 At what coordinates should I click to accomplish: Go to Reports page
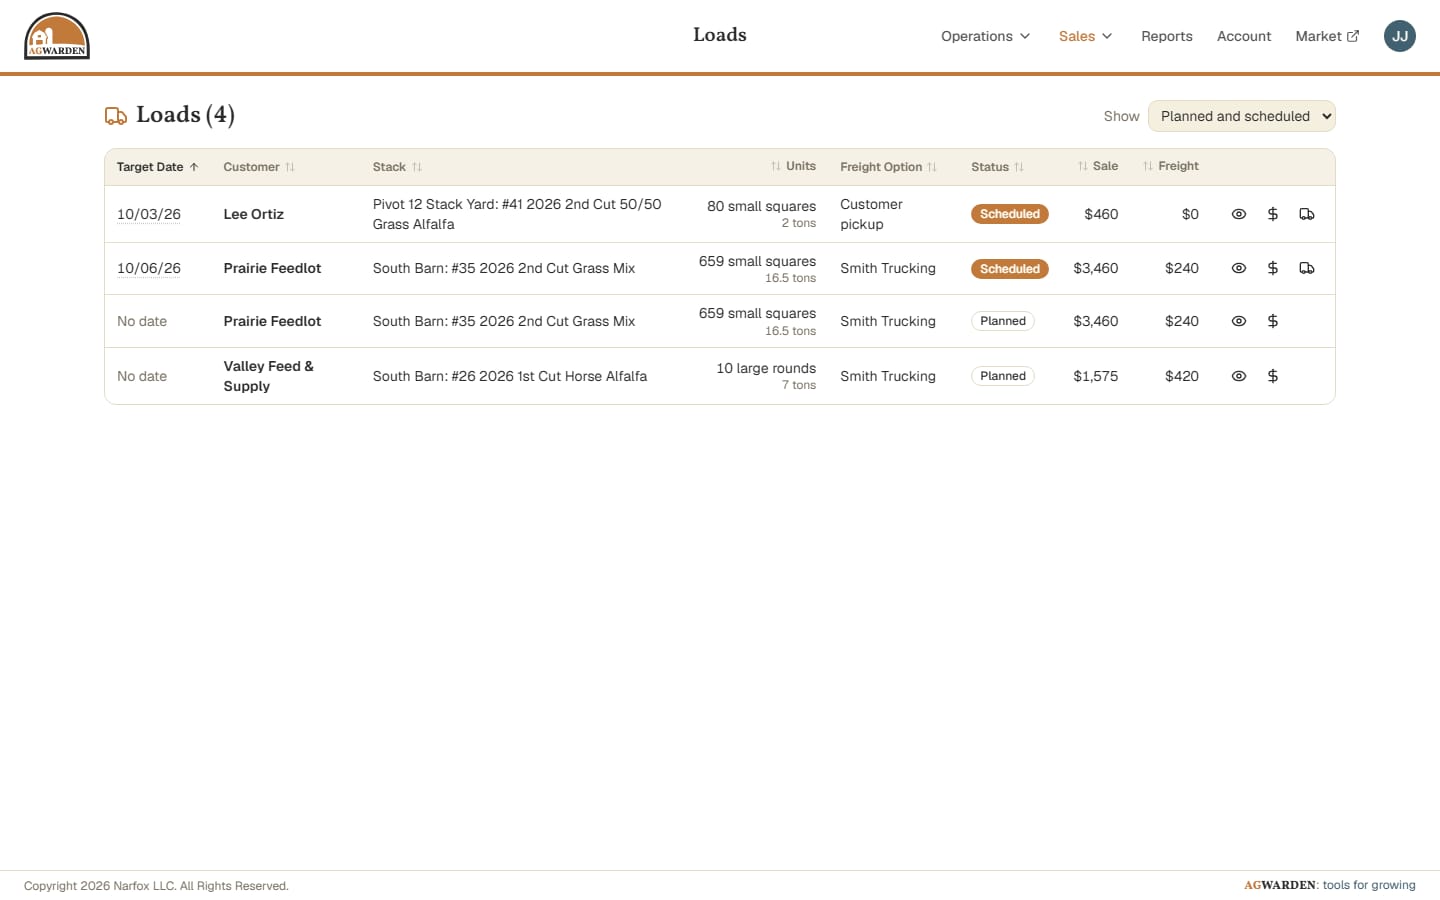(1166, 36)
